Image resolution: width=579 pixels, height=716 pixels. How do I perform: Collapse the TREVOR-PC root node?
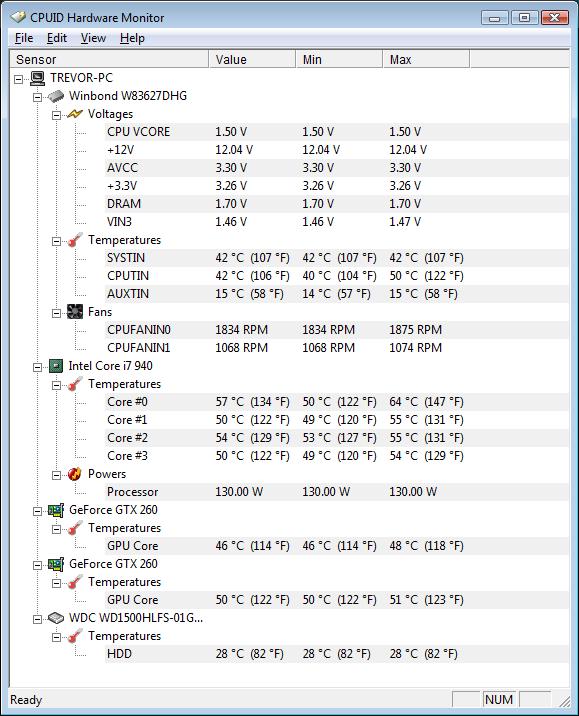(18, 79)
